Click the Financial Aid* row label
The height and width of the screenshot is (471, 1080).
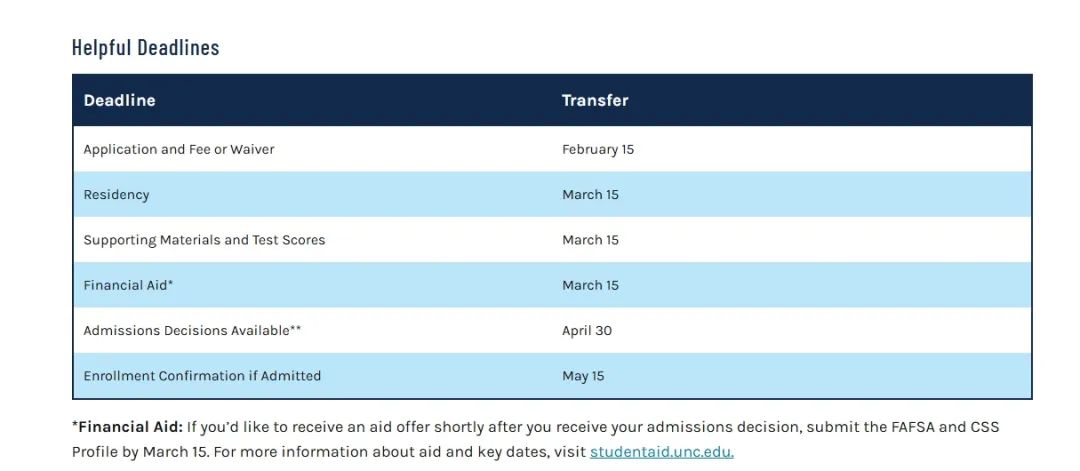pos(128,285)
